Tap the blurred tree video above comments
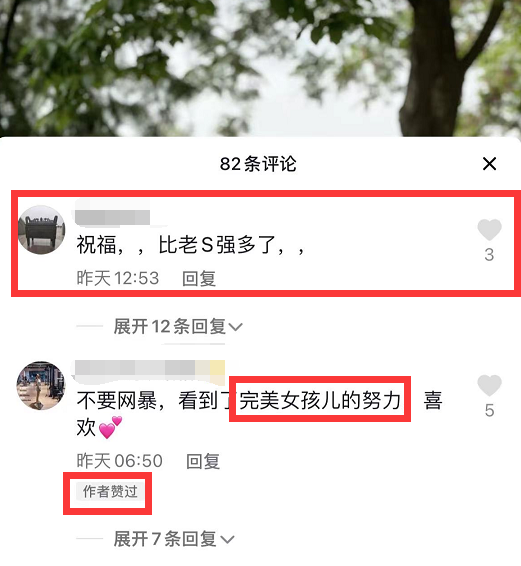The width and height of the screenshot is (521, 566). pos(260,68)
